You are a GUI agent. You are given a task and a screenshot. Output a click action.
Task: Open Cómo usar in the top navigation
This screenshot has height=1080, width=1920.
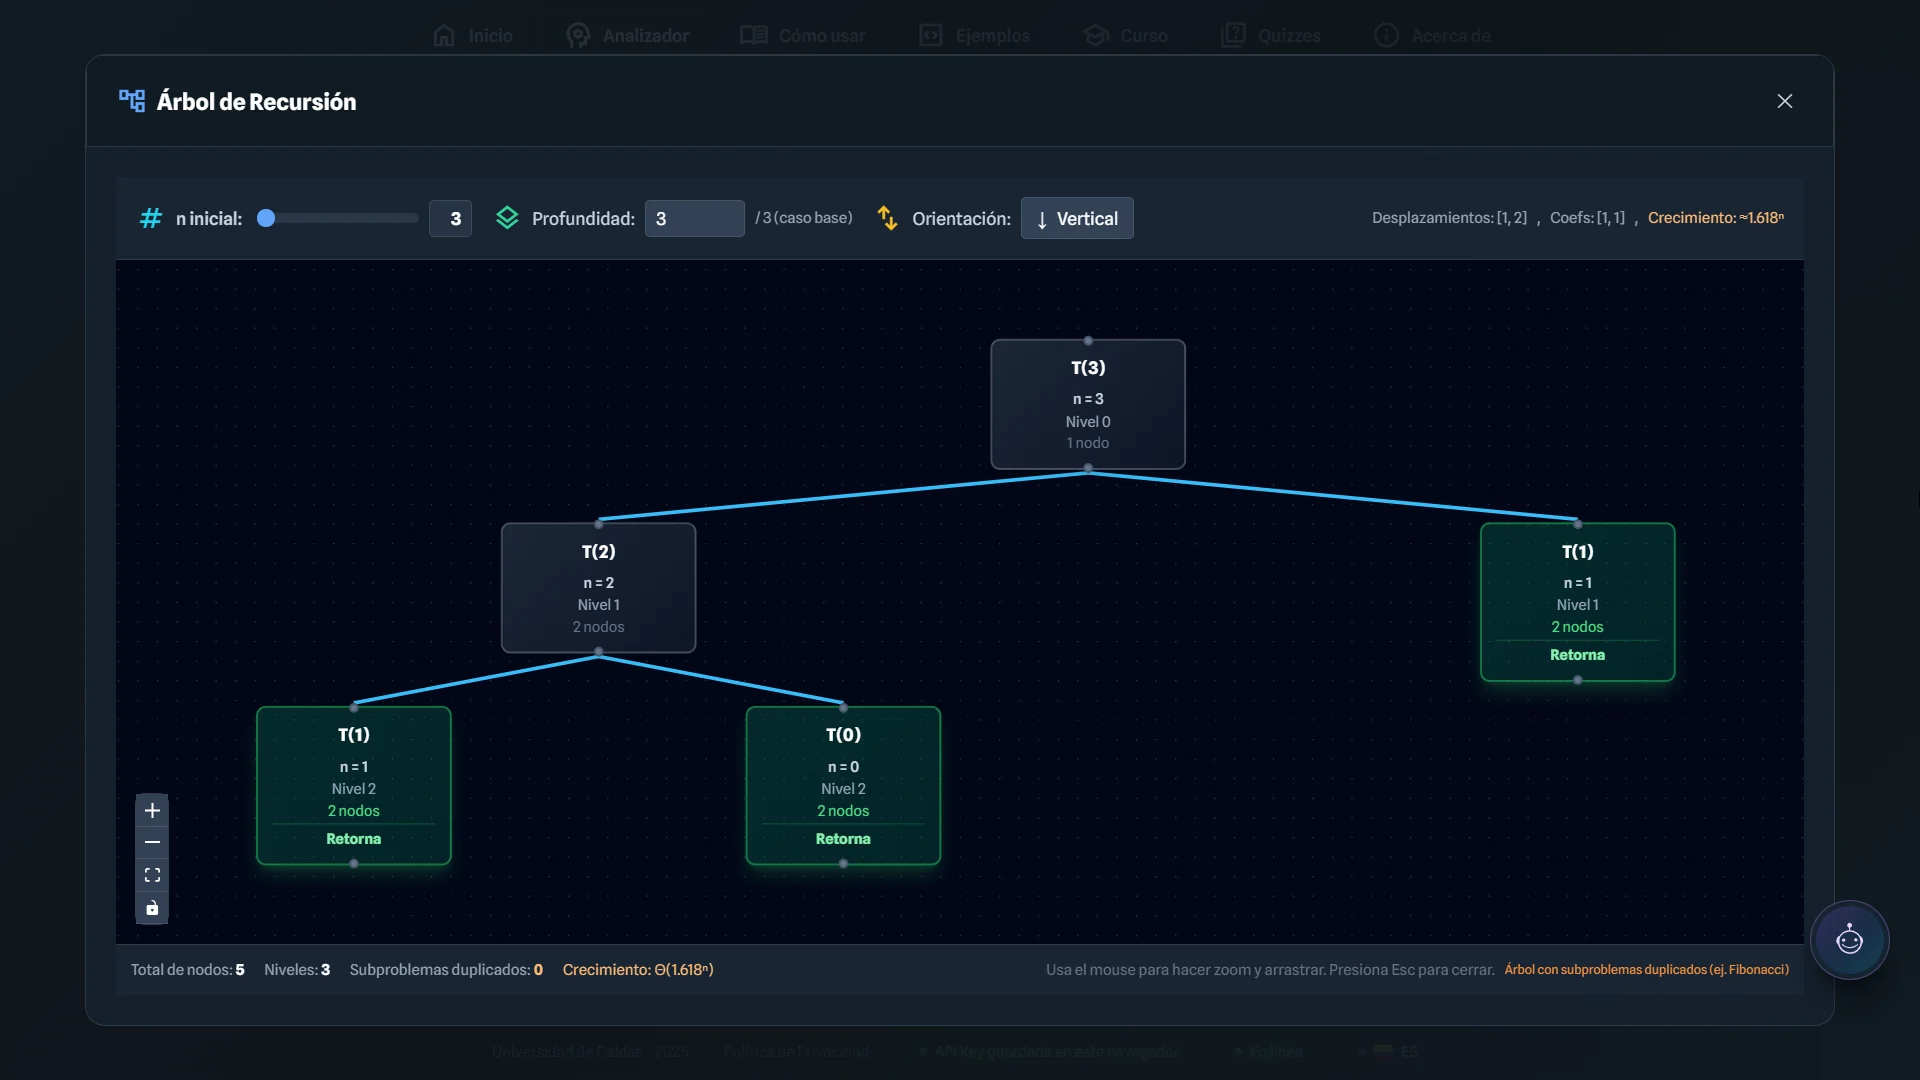pos(803,36)
